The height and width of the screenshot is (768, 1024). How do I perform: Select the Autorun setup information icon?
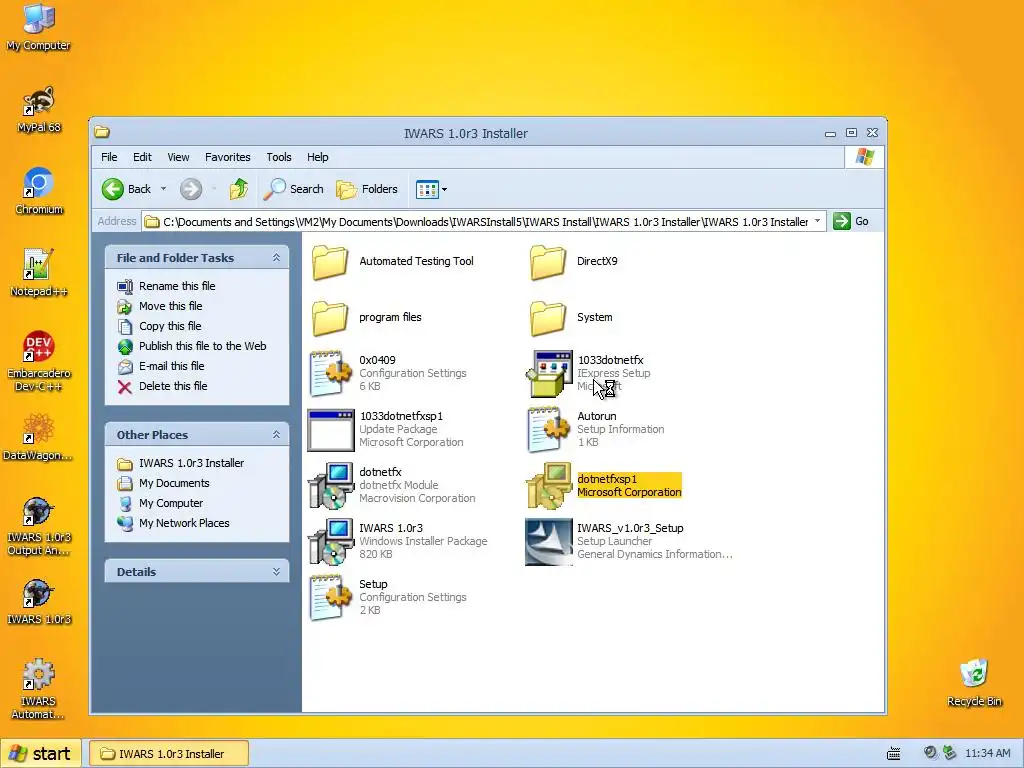(548, 430)
